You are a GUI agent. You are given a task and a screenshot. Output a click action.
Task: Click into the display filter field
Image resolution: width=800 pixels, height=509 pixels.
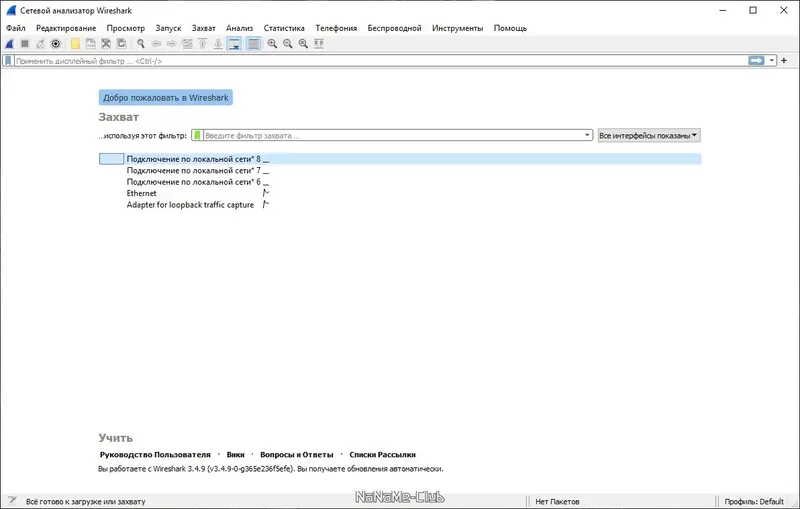[380, 61]
